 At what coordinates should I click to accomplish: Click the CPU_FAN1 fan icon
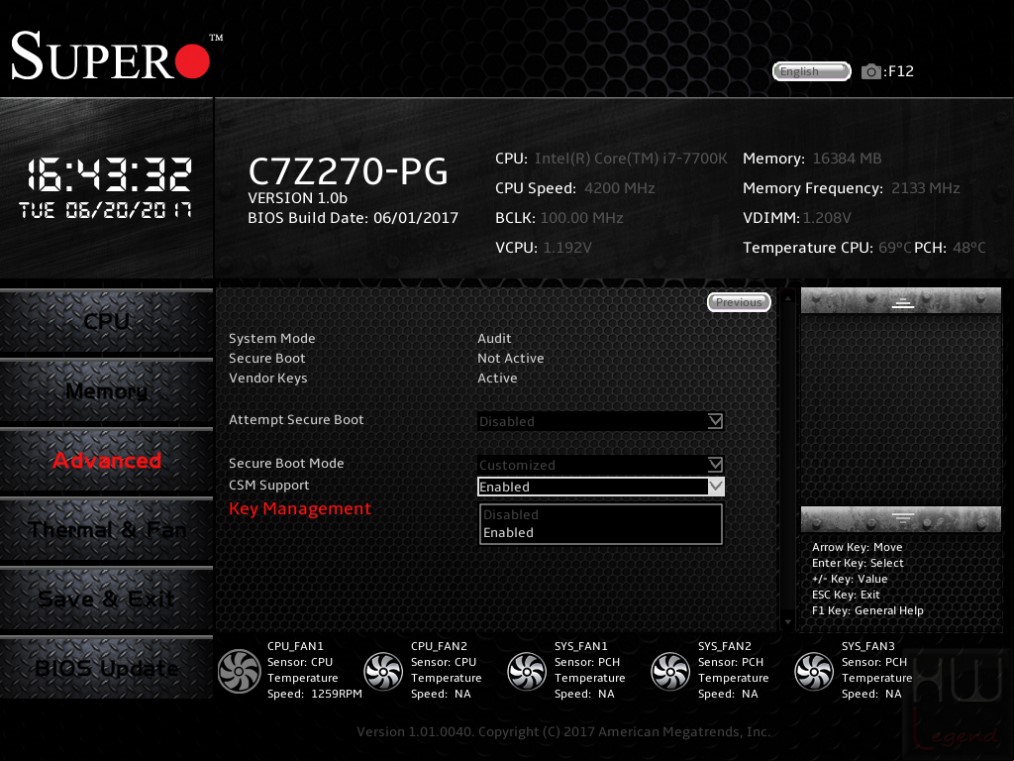pyautogui.click(x=239, y=670)
